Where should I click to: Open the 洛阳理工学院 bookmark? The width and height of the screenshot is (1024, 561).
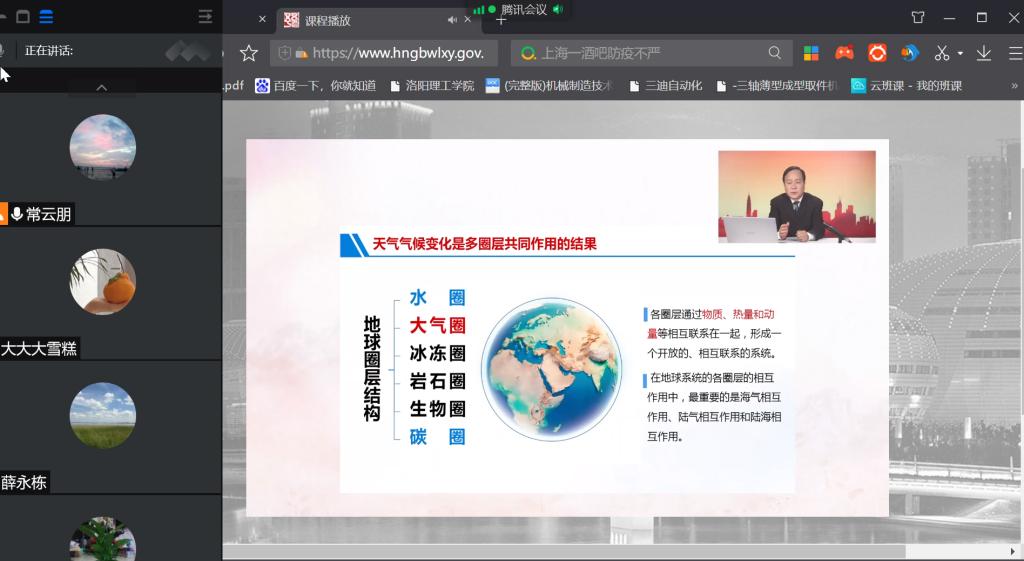pyautogui.click(x=432, y=86)
